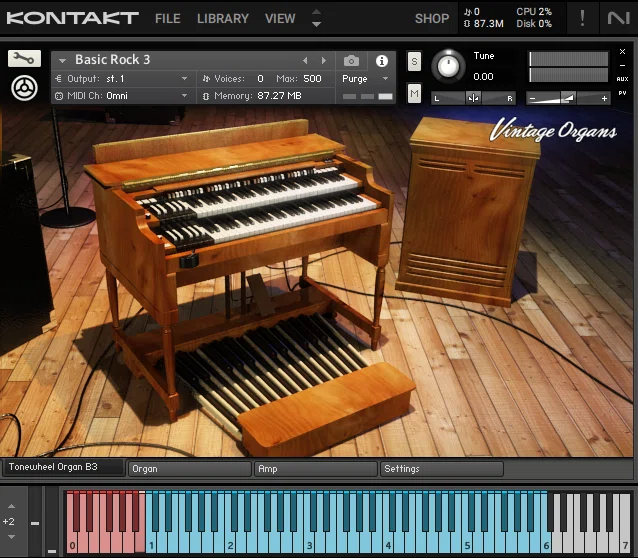Viewport: 638px width, 558px height.
Task: Load next preset with the right arrow
Action: click(324, 61)
